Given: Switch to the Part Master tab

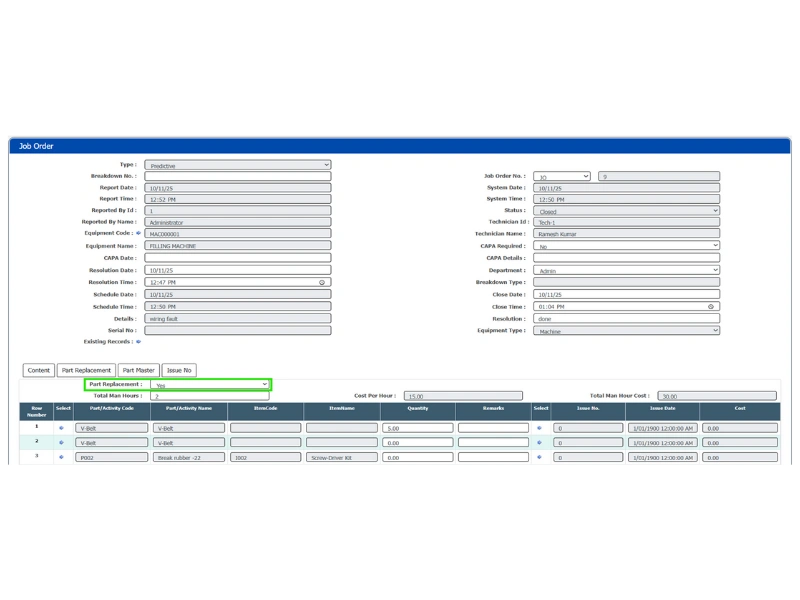Looking at the screenshot, I should pos(140,369).
